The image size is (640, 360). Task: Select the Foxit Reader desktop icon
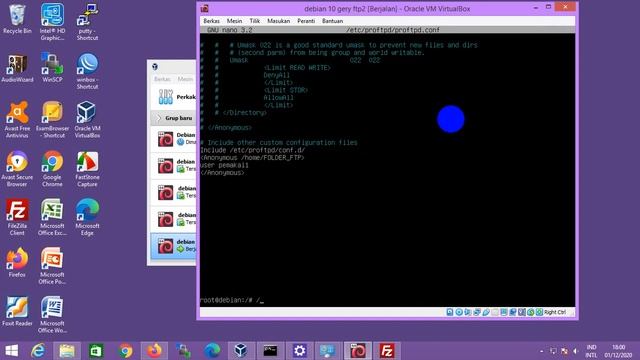pyautogui.click(x=17, y=311)
